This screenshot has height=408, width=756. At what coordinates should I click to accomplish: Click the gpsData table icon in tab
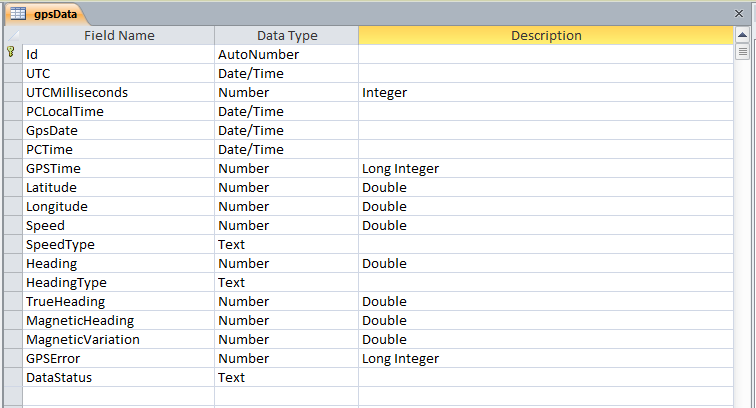pos(18,14)
